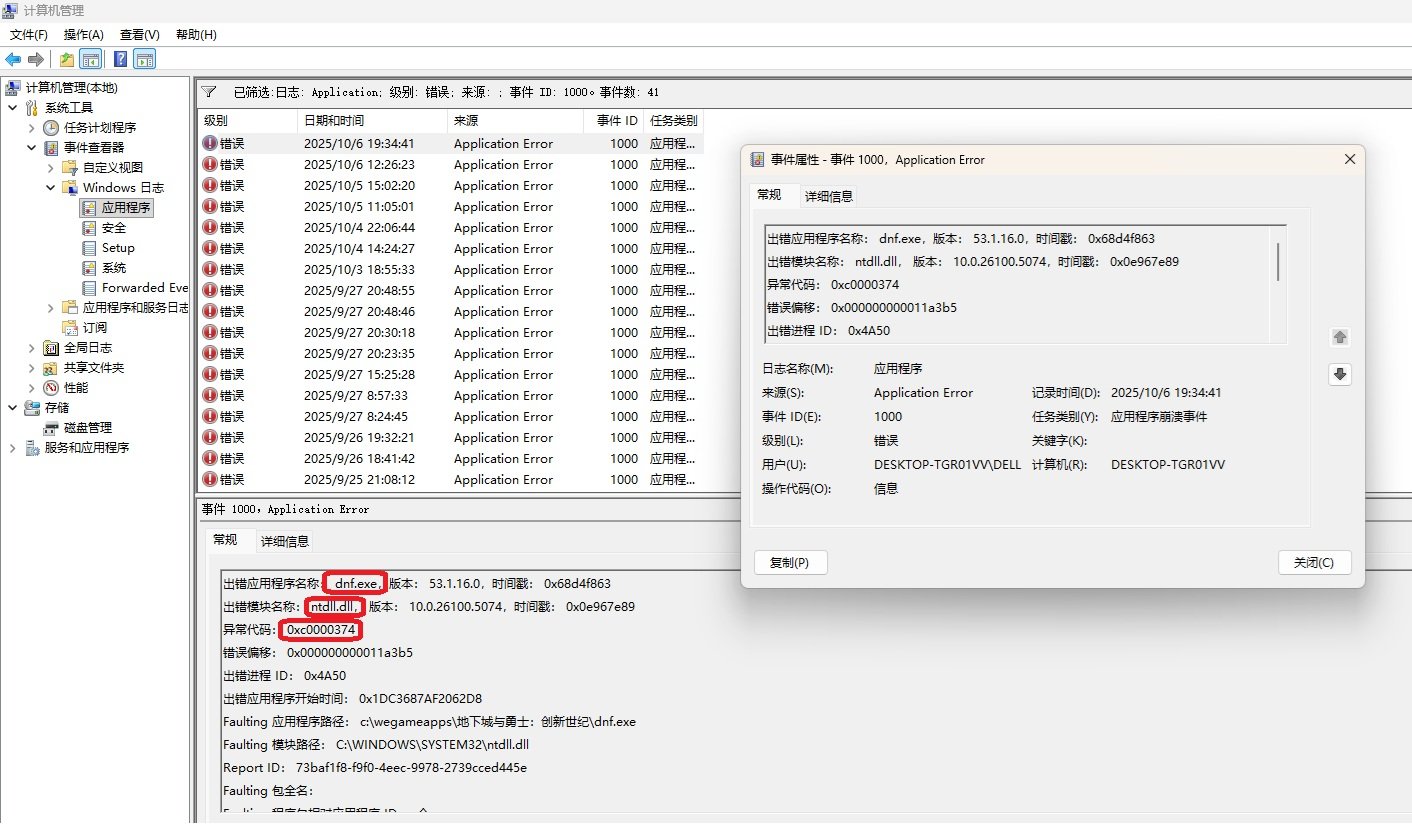Open the 操作(A) menu
The height and width of the screenshot is (828, 1412).
pos(84,35)
